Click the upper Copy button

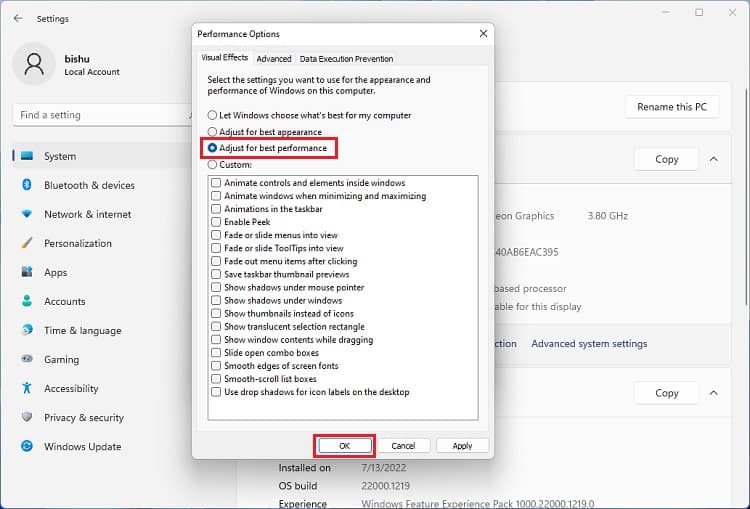[x=666, y=159]
